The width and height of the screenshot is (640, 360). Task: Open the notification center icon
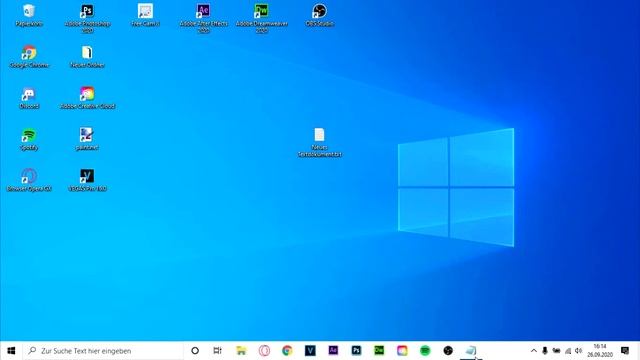point(625,351)
